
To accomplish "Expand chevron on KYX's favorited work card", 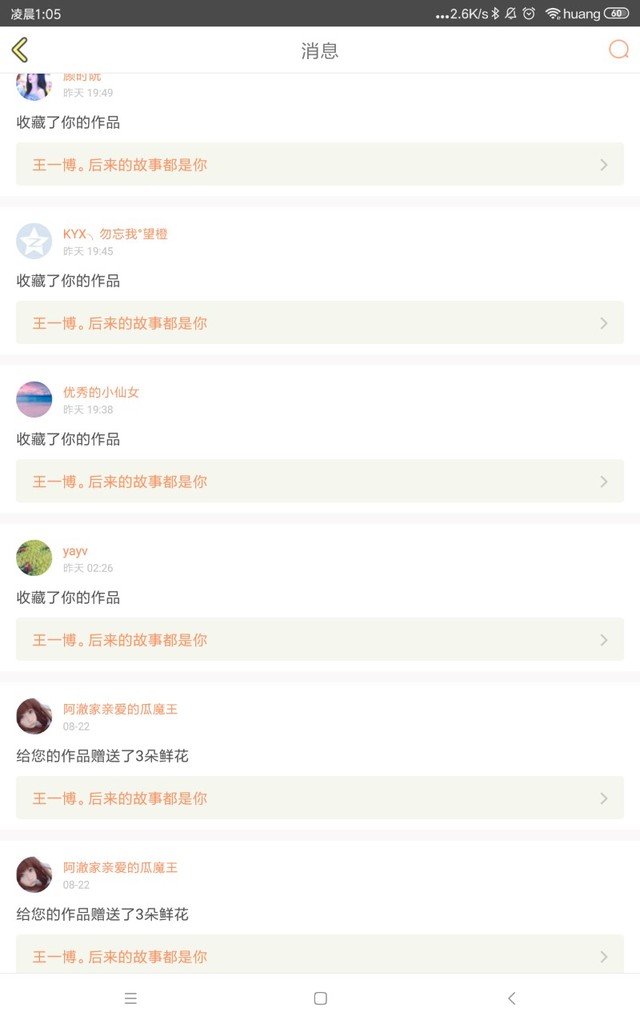I will coord(604,323).
